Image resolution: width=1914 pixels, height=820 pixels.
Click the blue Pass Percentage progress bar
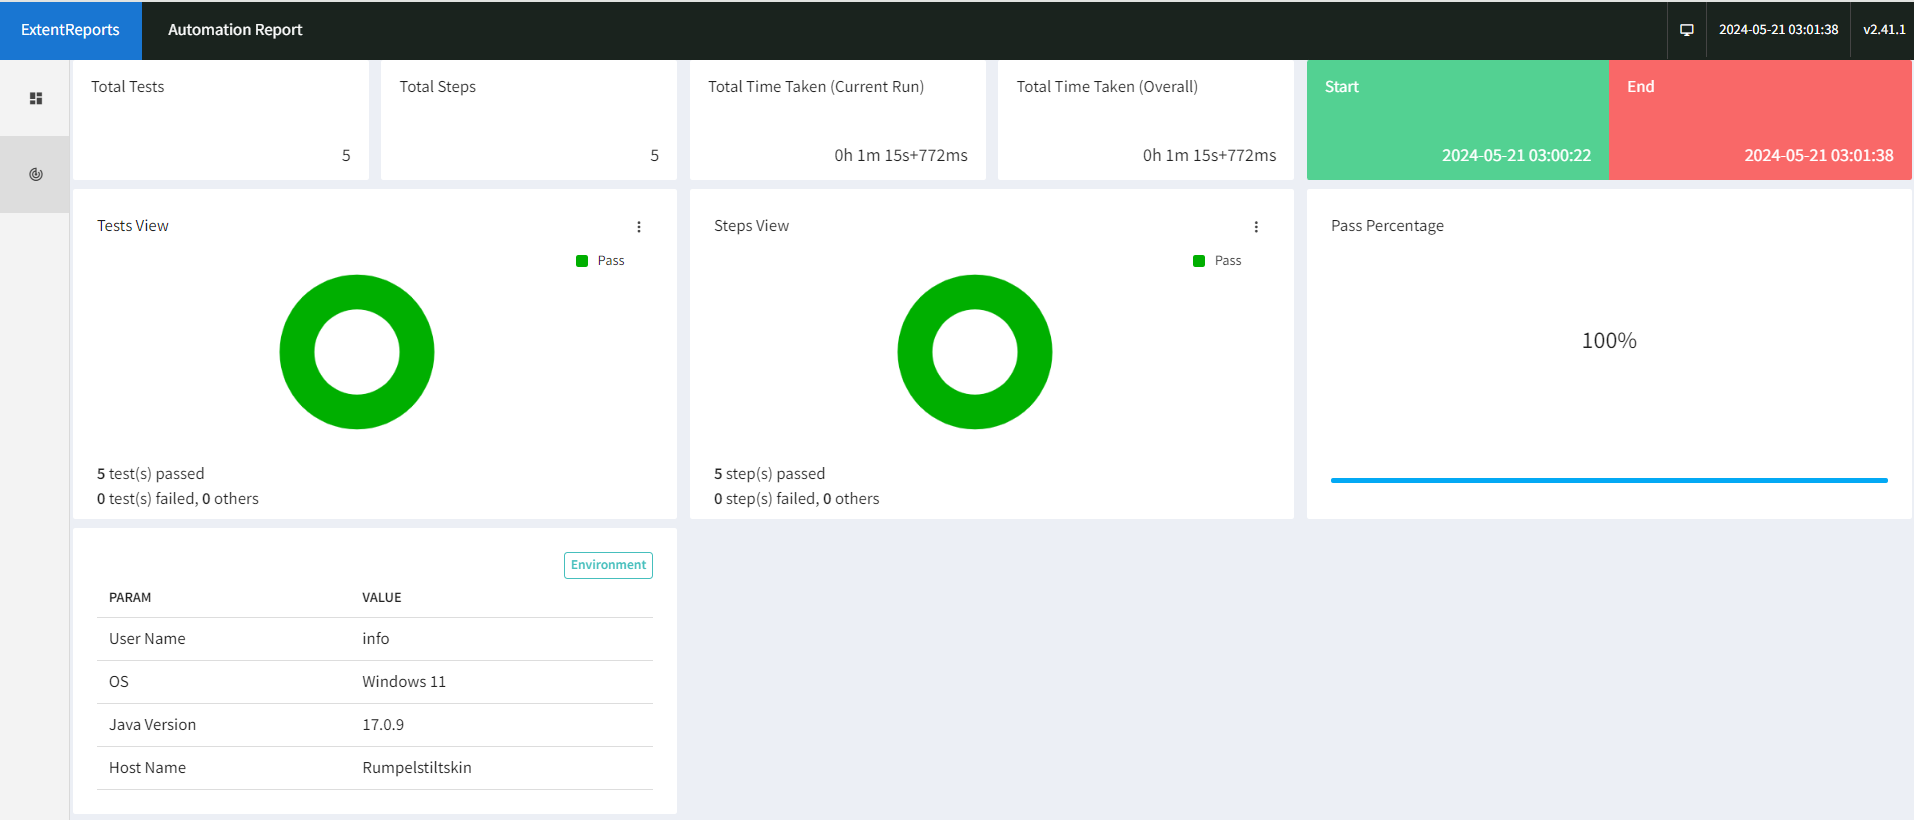tap(1609, 480)
